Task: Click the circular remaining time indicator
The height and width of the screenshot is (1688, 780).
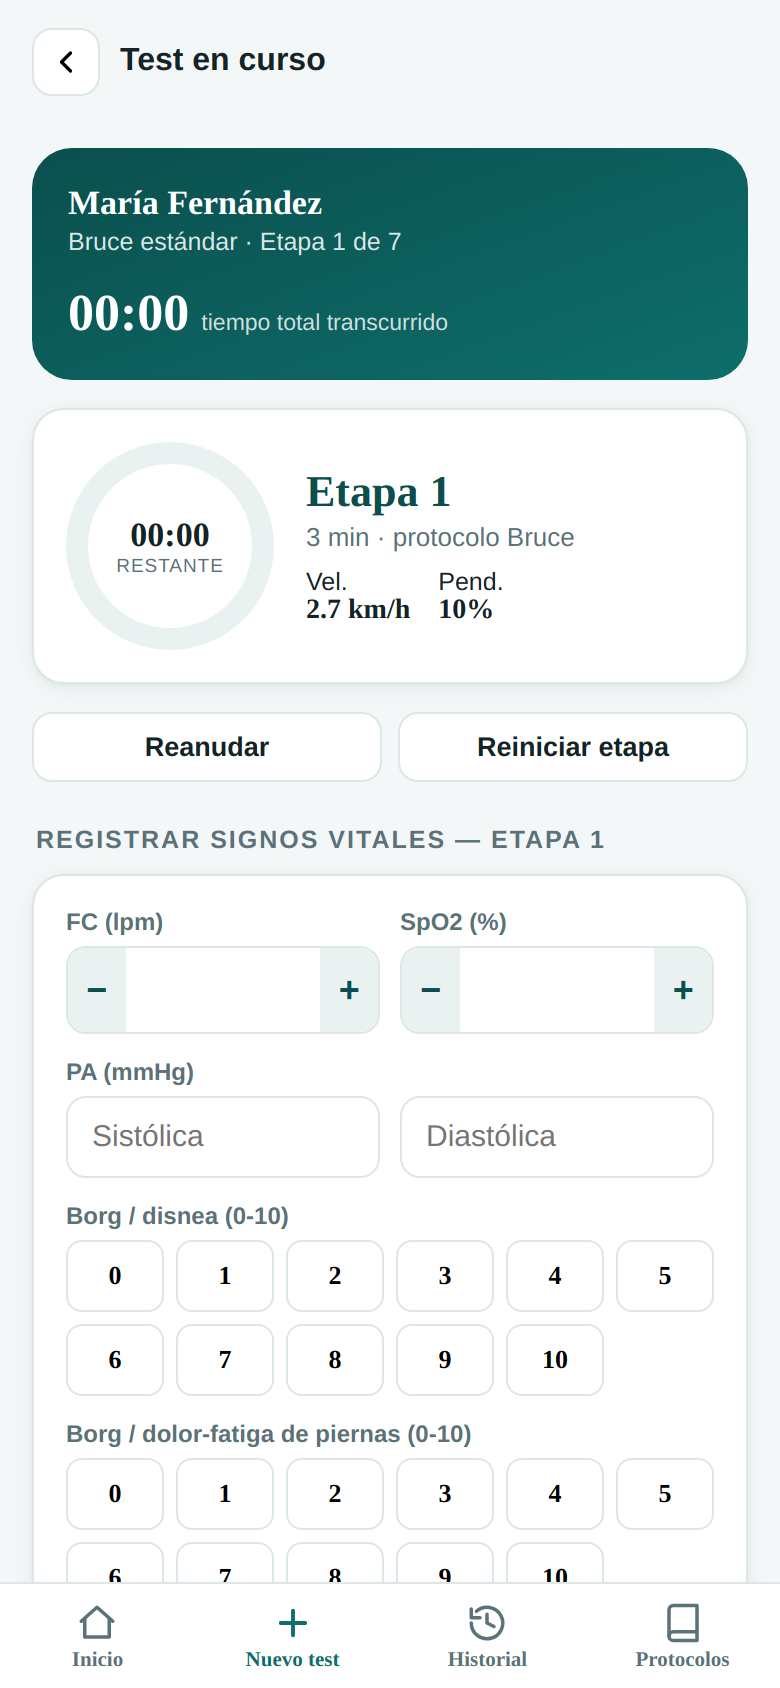Action: tap(170, 546)
